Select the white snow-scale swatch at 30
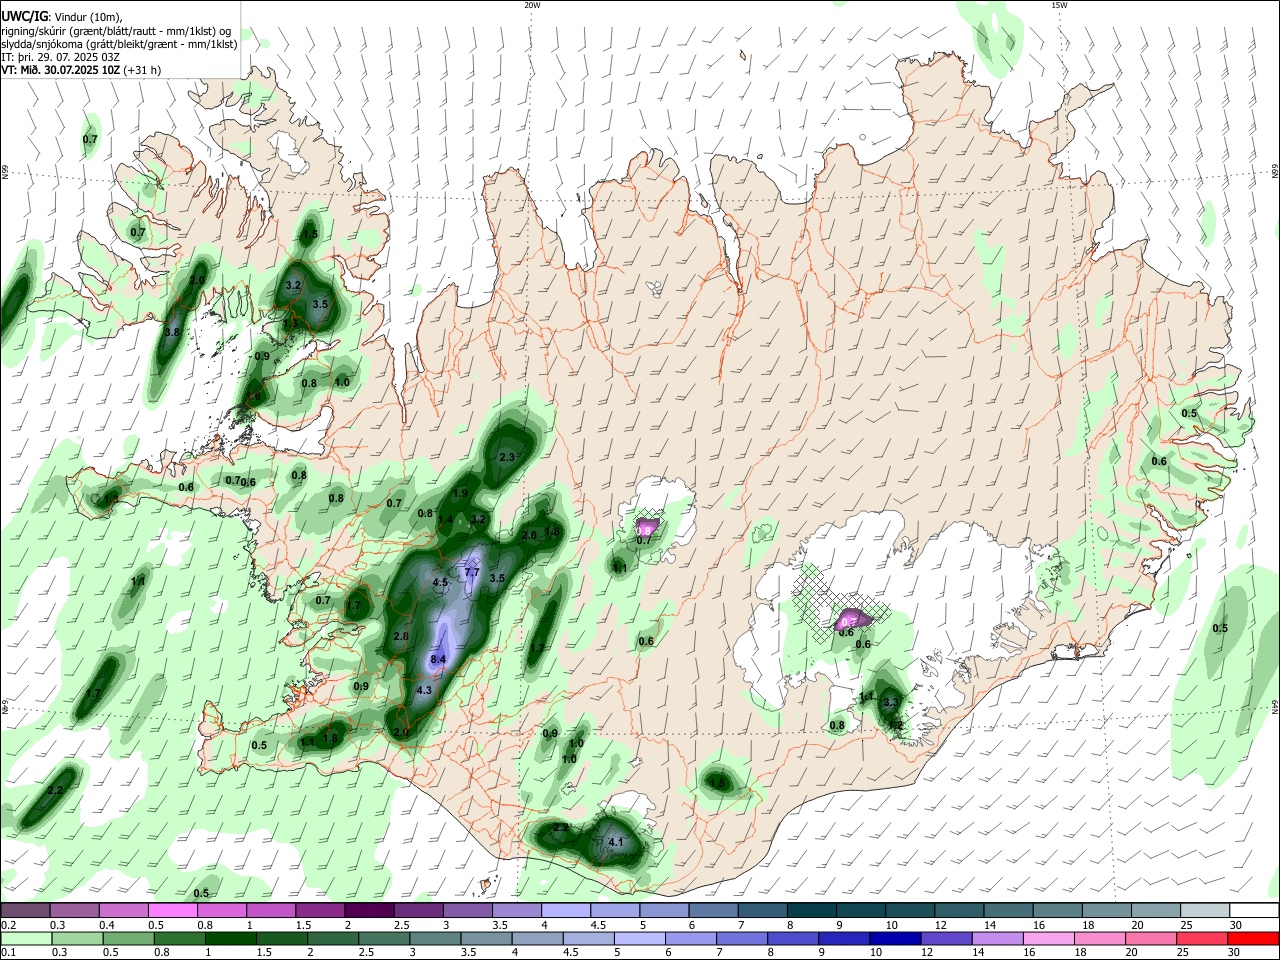 [x=1255, y=910]
